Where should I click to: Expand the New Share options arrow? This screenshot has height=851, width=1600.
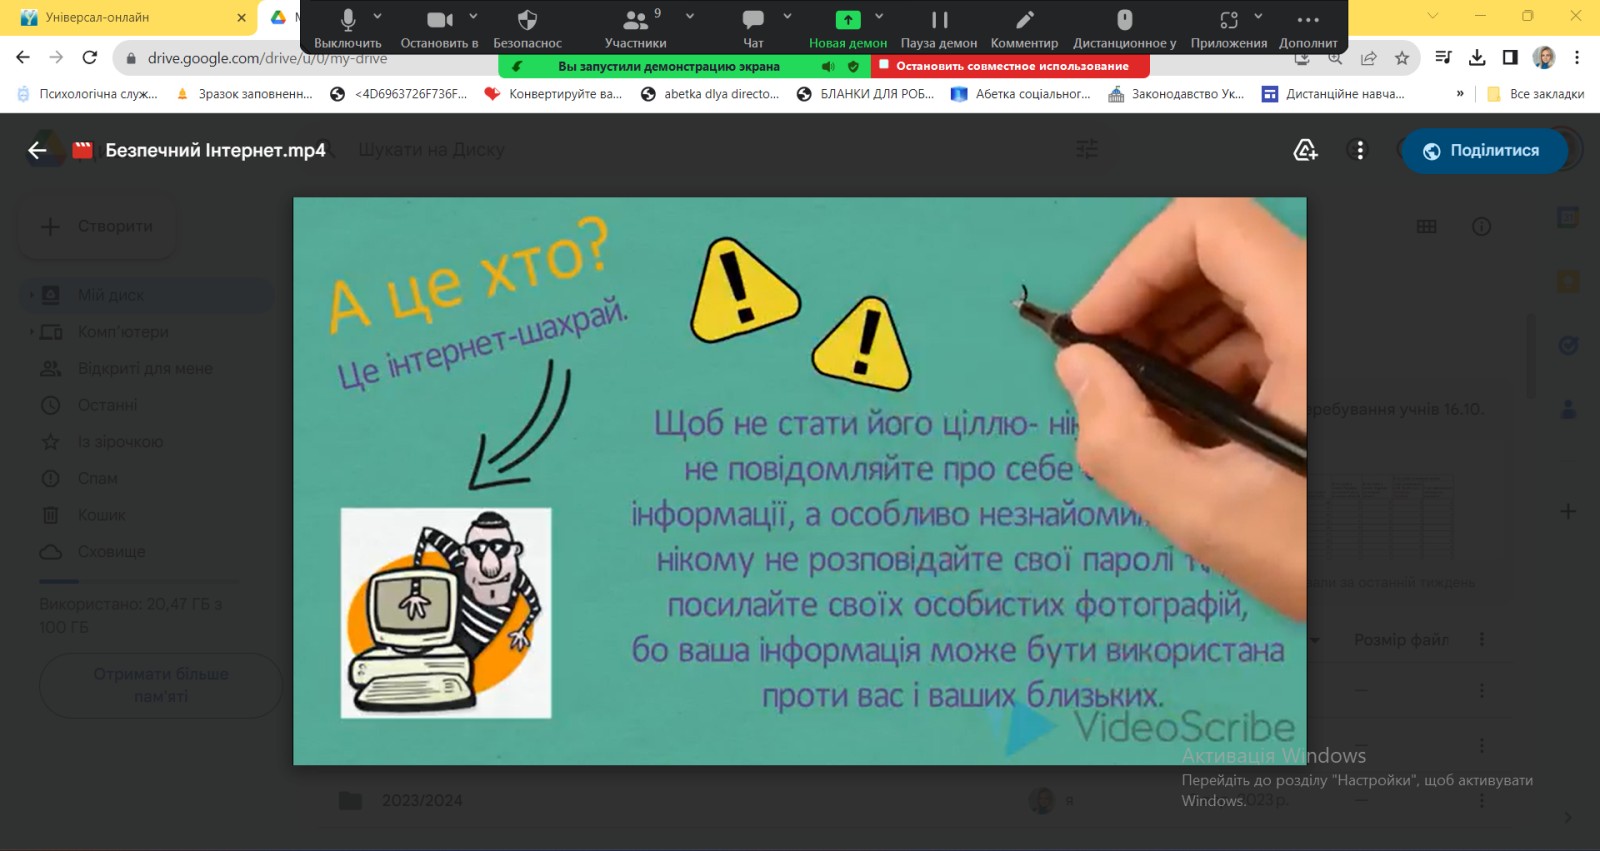pyautogui.click(x=879, y=16)
